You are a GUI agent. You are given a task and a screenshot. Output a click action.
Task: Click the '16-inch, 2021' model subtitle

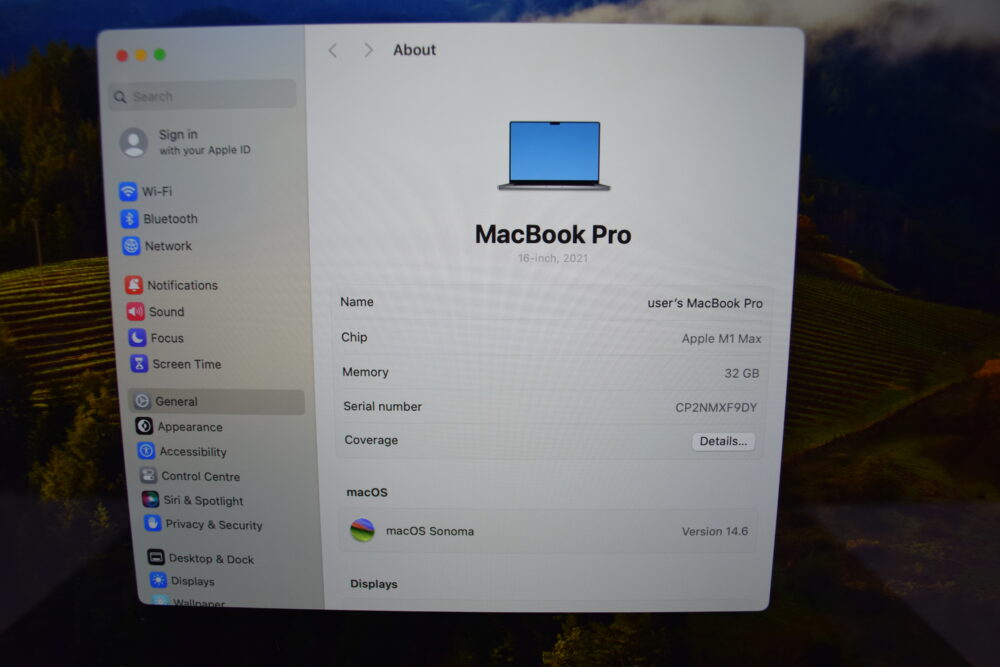553,258
